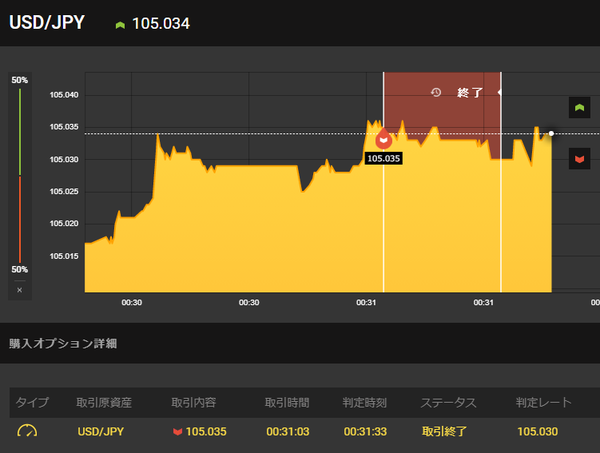The height and width of the screenshot is (453, 600).
Task: Click the 105.020 y-axis label
Action: click(64, 223)
